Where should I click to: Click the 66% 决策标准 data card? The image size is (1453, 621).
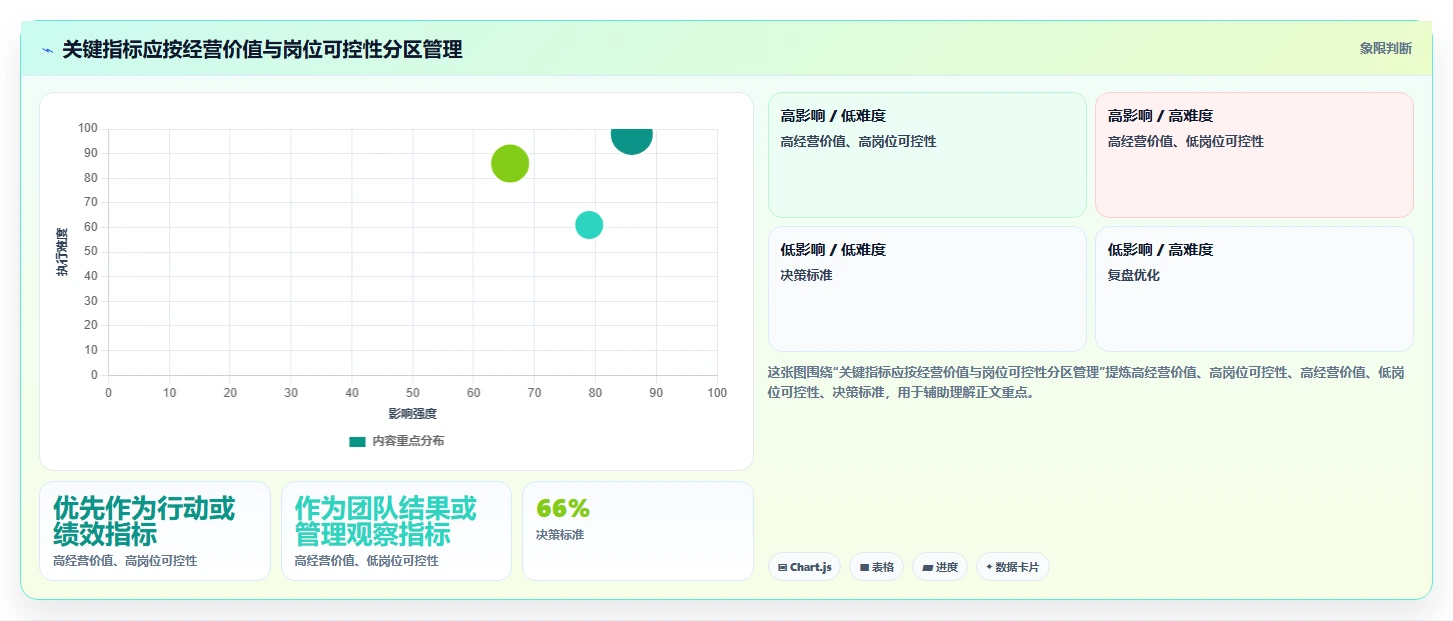pos(638,531)
